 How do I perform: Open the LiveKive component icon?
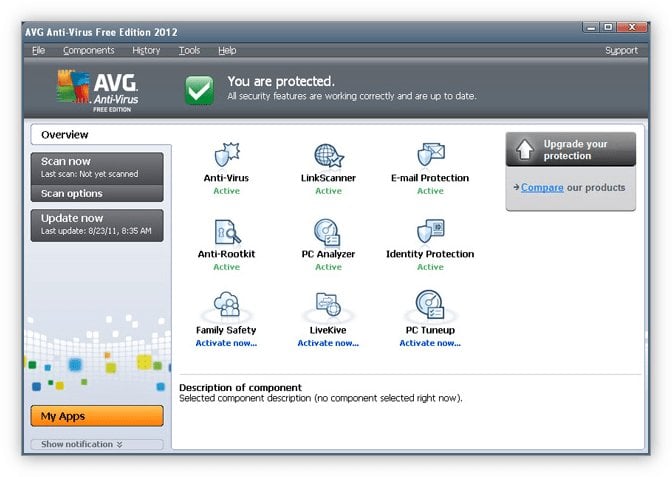point(328,306)
